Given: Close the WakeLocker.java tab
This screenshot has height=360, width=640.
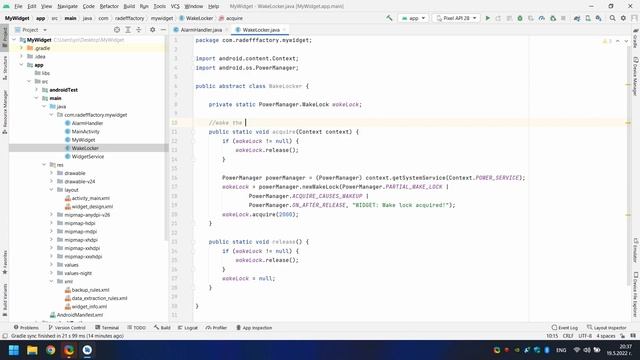Looking at the screenshot, I should pyautogui.click(x=284, y=30).
